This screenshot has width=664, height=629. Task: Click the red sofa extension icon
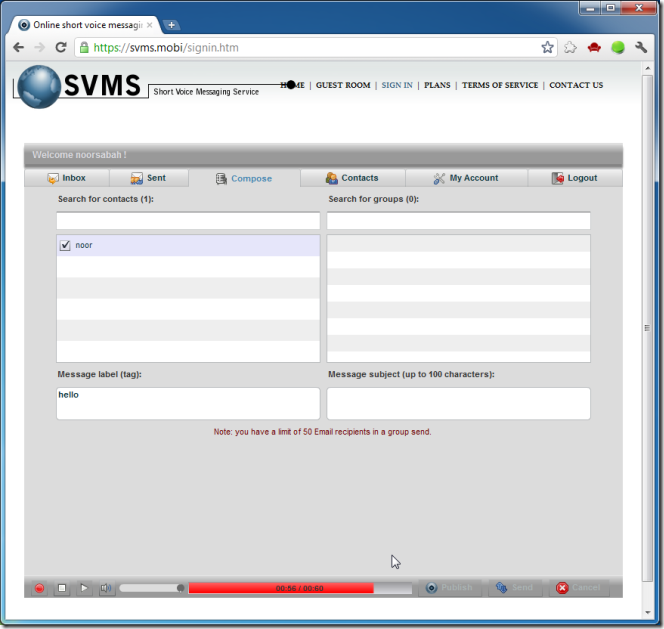click(x=594, y=47)
